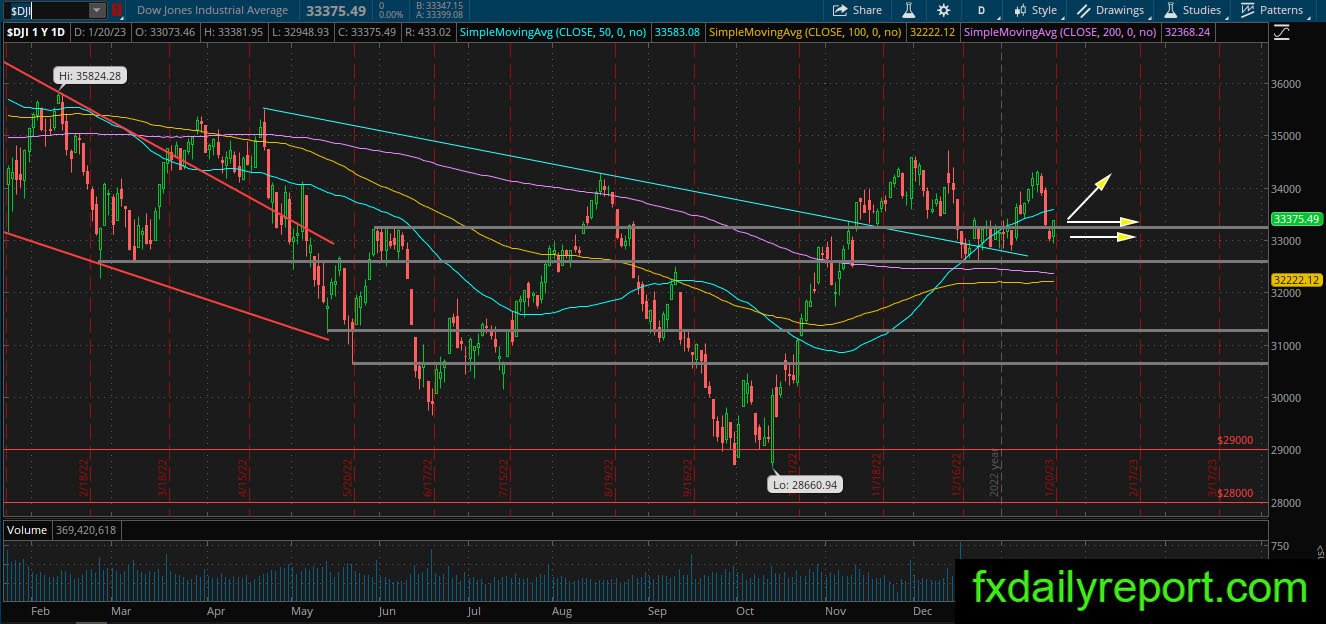Click the 8/19/22 expiration date marker
This screenshot has width=1326, height=624.
pos(609,478)
